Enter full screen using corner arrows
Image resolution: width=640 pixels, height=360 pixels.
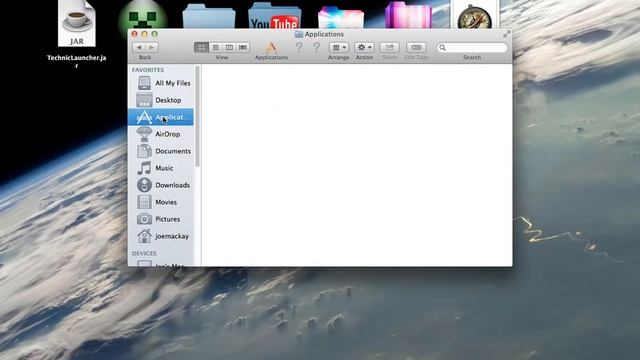point(507,34)
